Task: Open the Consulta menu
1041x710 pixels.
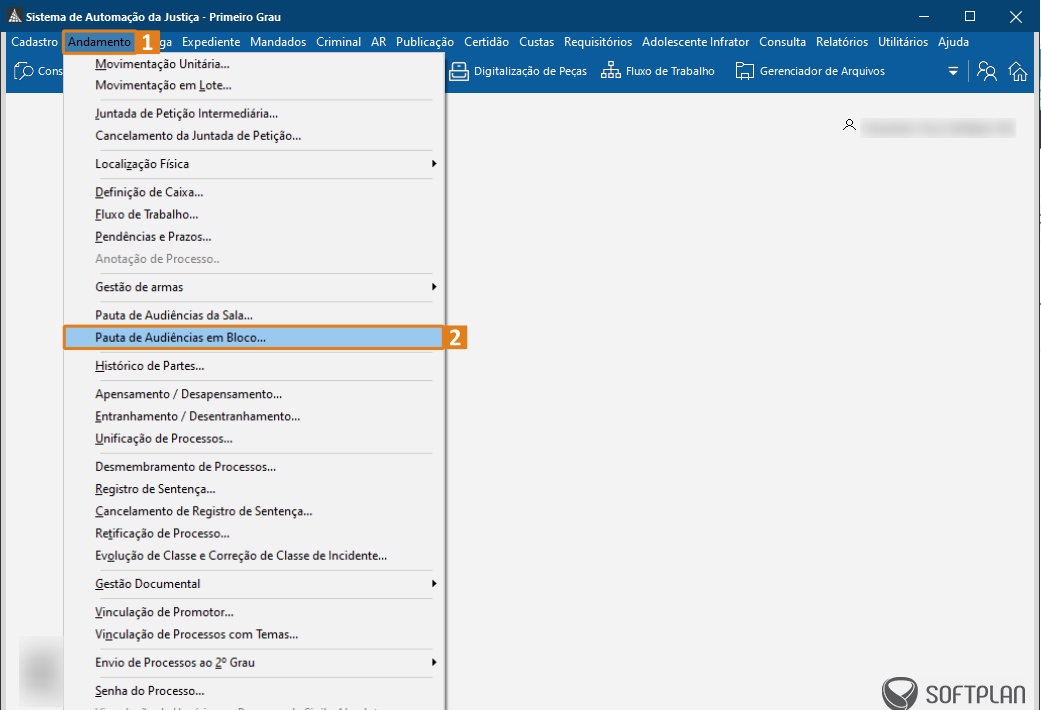Action: point(783,42)
